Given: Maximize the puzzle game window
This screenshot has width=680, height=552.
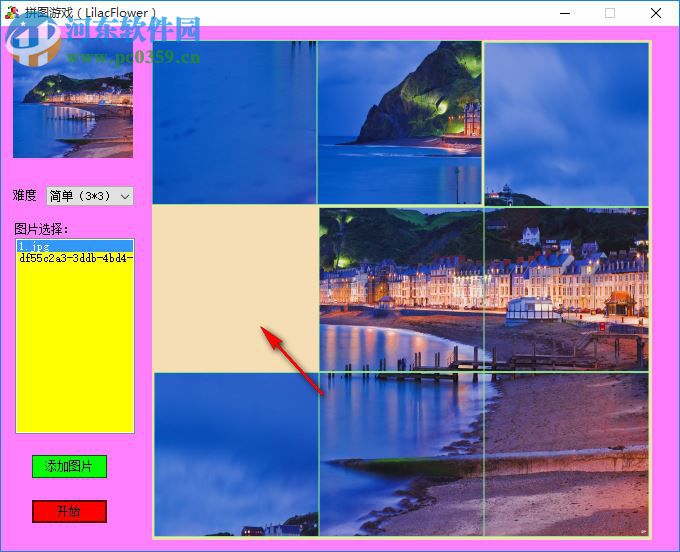Looking at the screenshot, I should click(610, 13).
